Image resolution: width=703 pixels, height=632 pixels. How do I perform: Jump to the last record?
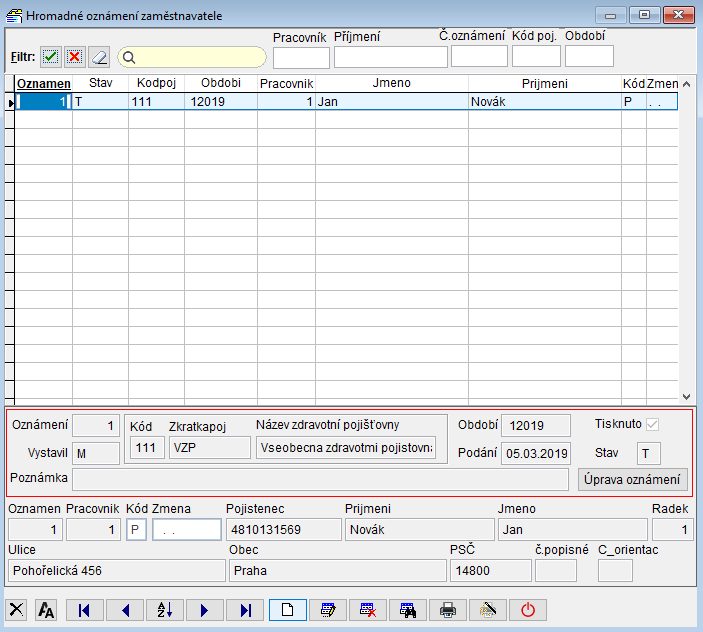(x=245, y=610)
